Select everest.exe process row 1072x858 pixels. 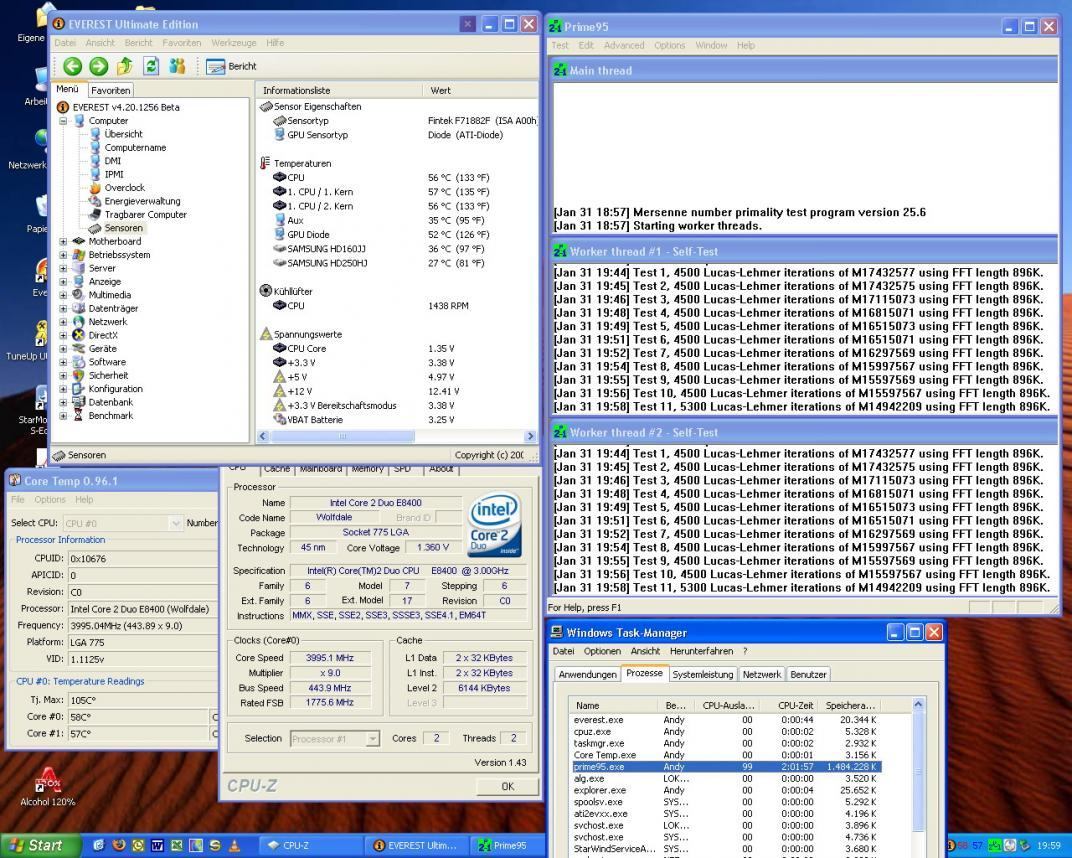pyautogui.click(x=726, y=720)
